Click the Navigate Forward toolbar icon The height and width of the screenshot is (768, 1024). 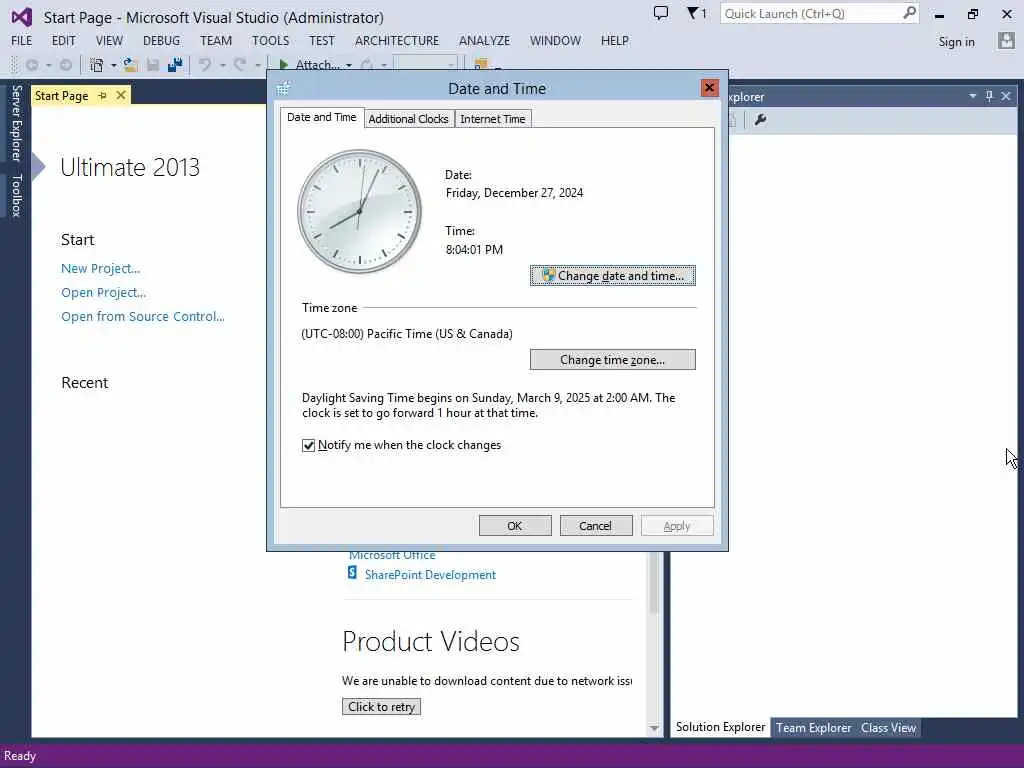coord(66,65)
